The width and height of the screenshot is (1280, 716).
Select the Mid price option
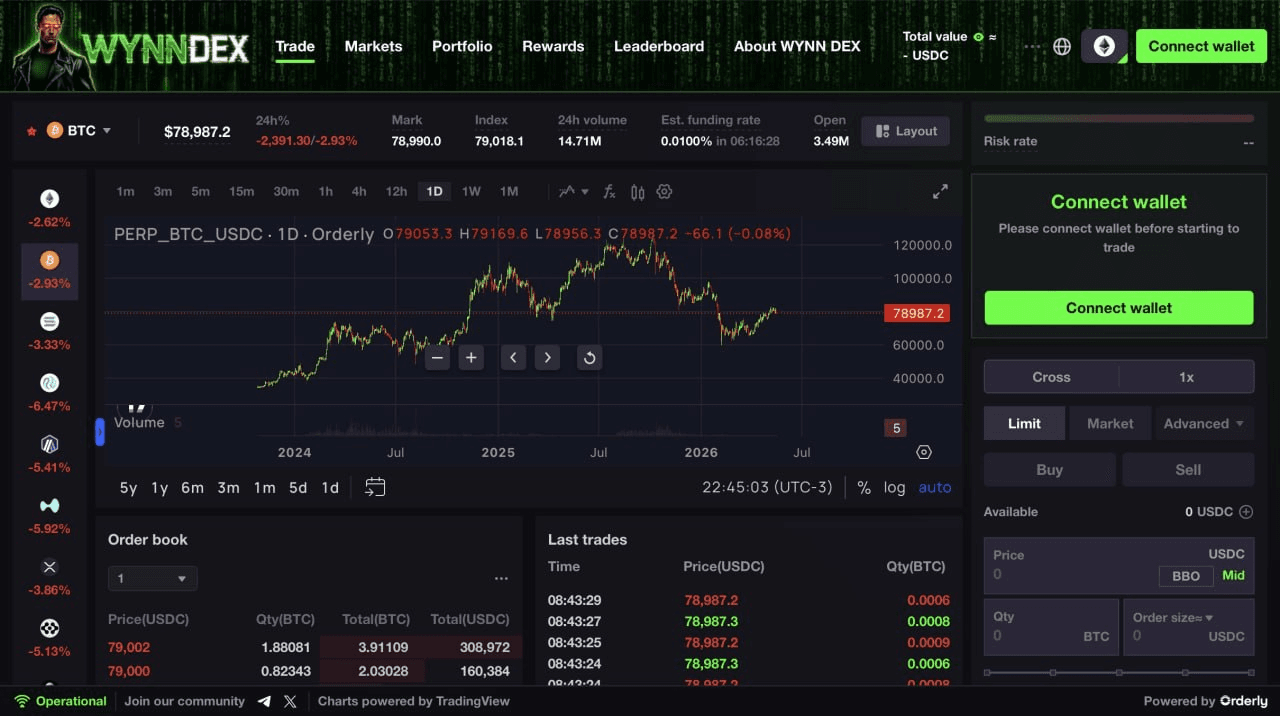click(x=1233, y=575)
